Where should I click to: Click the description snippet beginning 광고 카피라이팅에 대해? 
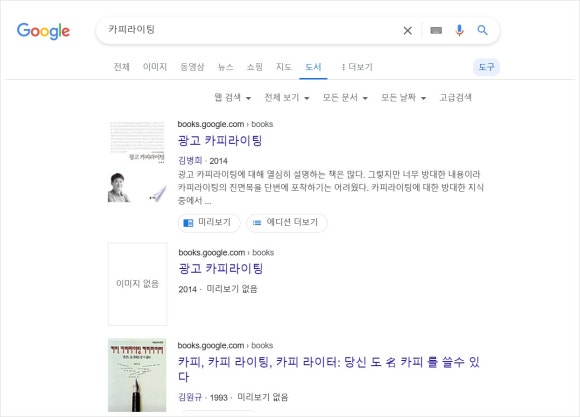331,188
